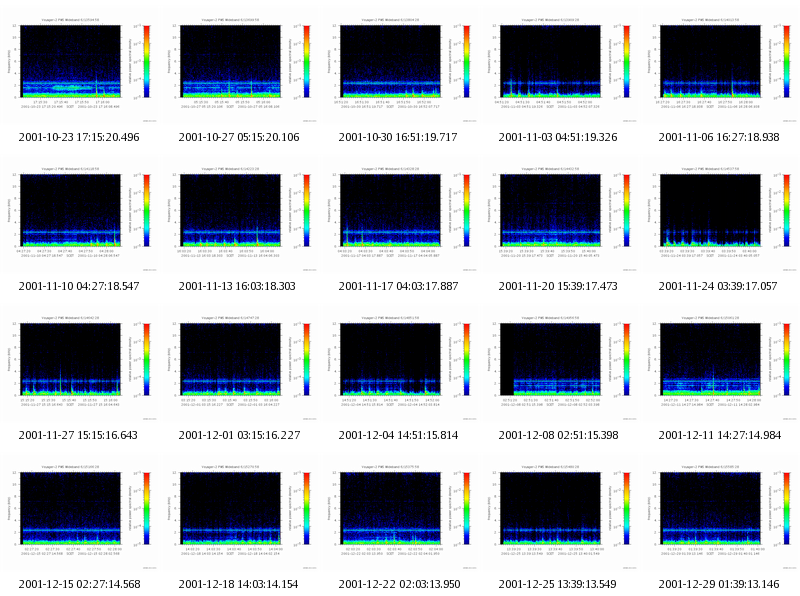This screenshot has height=596, width=800.
Task: Click the caption text 2001-11-13 16:03:18.303
Action: (x=237, y=286)
